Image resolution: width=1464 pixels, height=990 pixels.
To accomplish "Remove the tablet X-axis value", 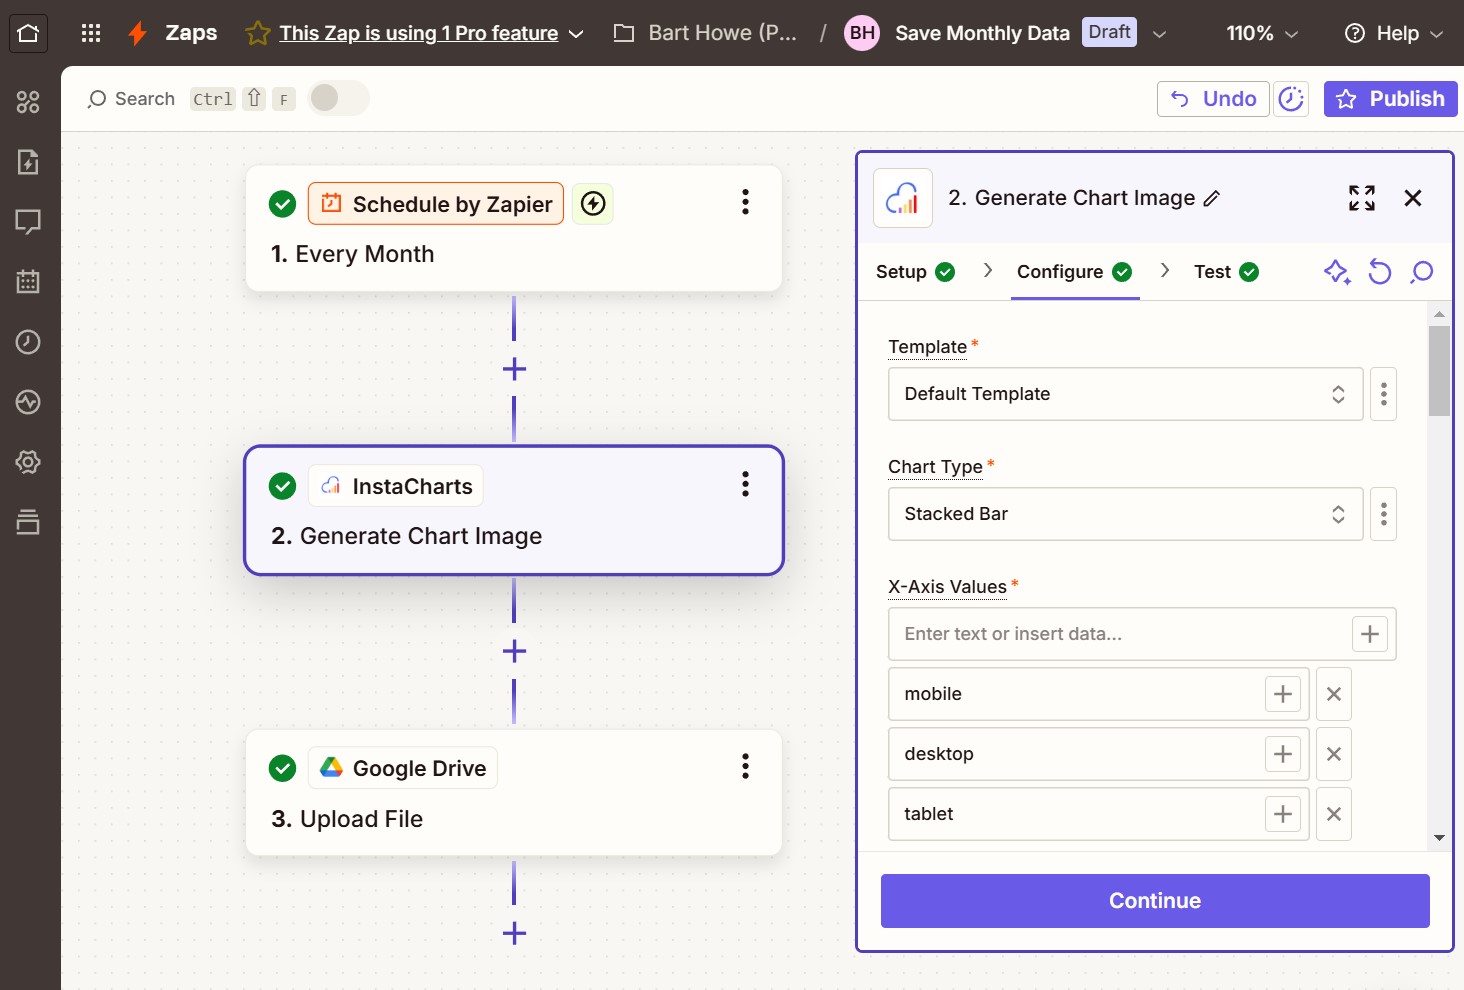I will (1334, 814).
